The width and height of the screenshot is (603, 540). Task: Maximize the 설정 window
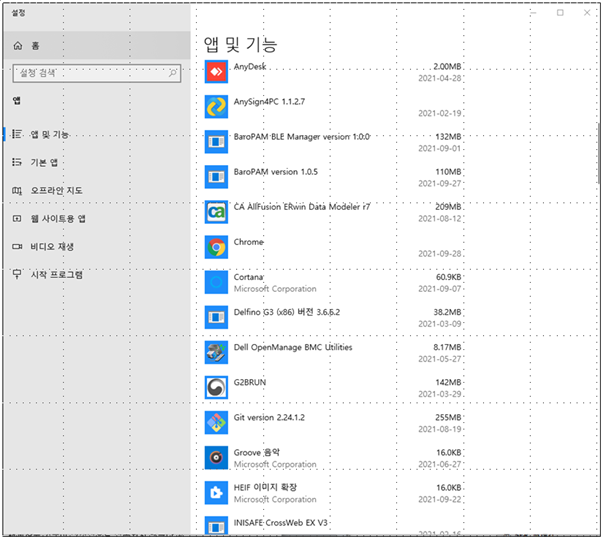pos(560,13)
